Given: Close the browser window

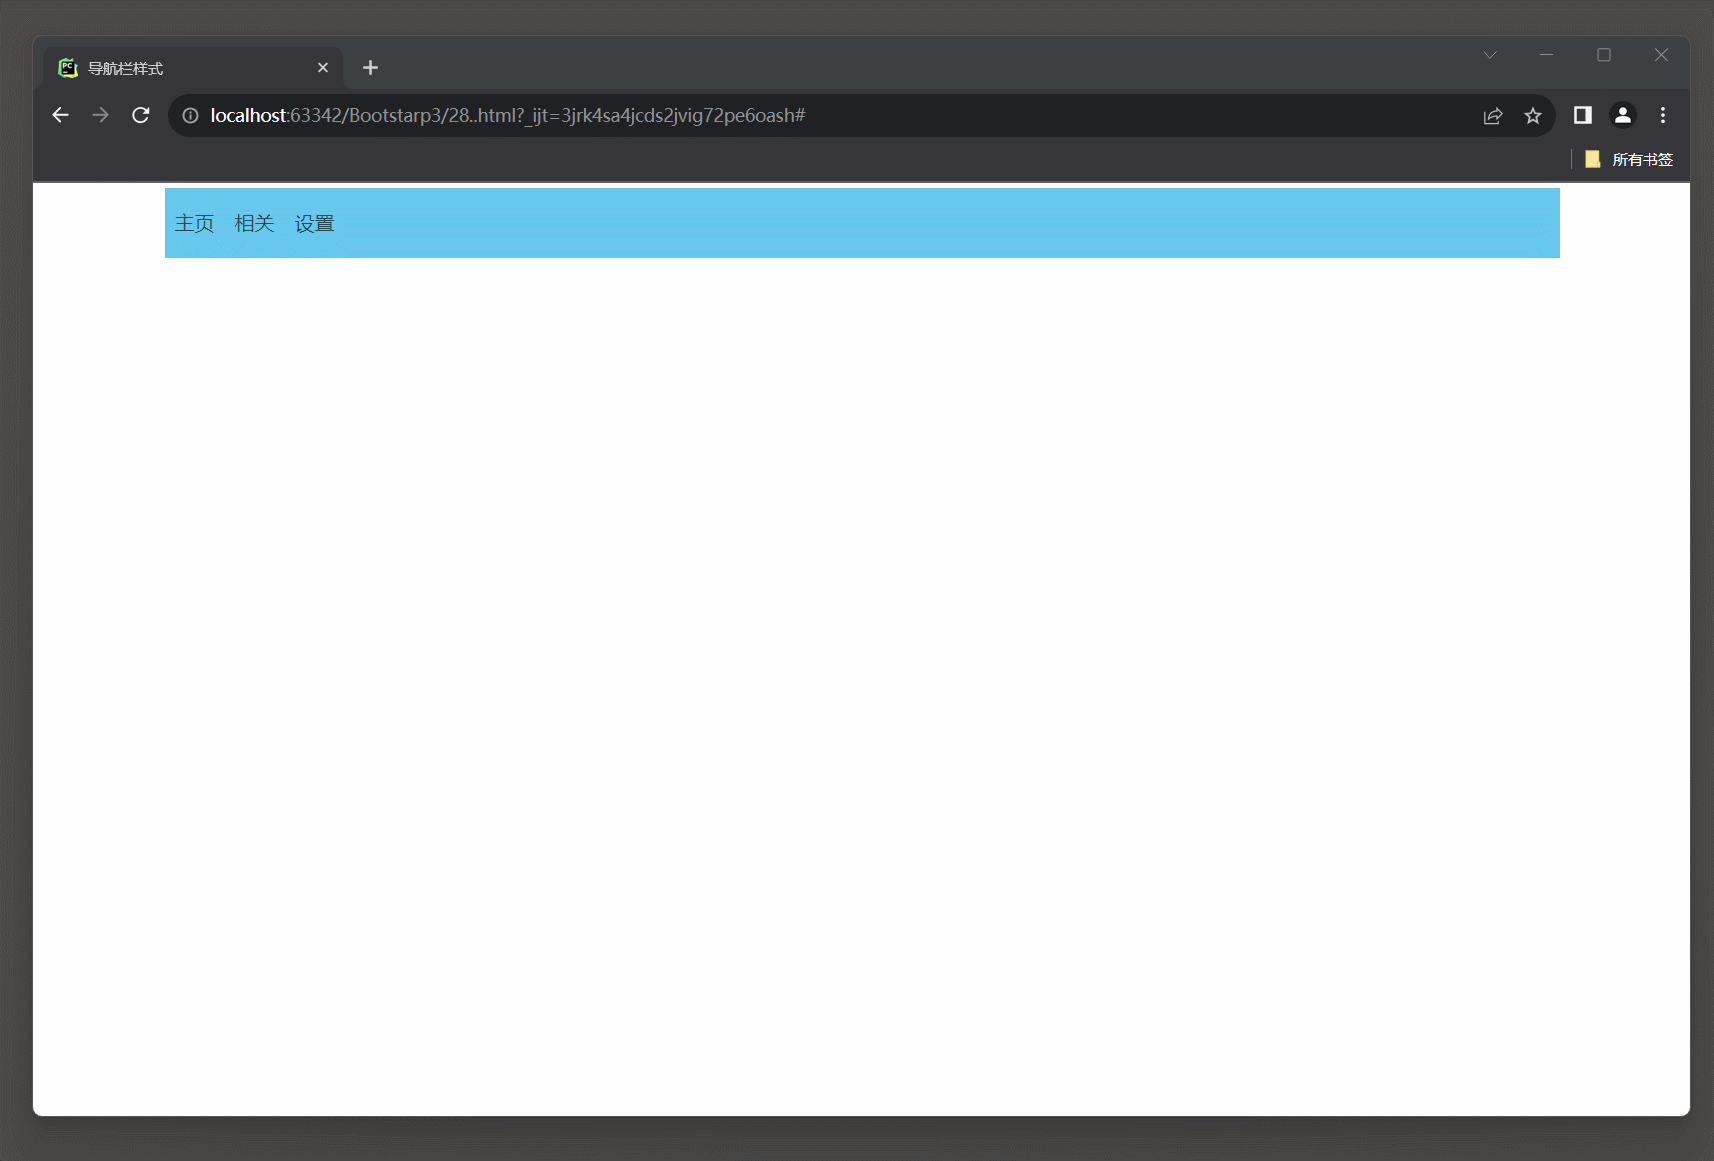Looking at the screenshot, I should (x=1661, y=55).
